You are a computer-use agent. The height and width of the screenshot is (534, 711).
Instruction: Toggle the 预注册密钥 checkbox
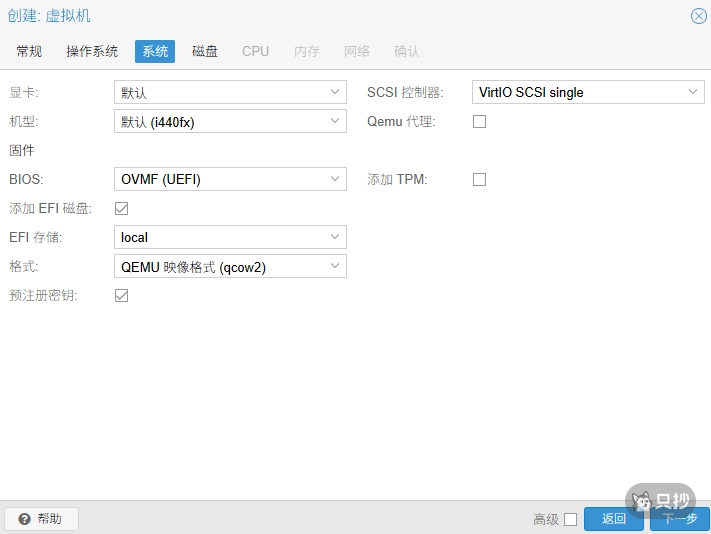122,296
